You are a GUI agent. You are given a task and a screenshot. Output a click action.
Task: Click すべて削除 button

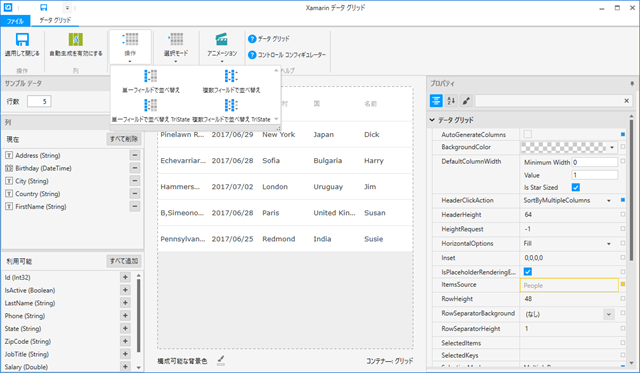124,139
